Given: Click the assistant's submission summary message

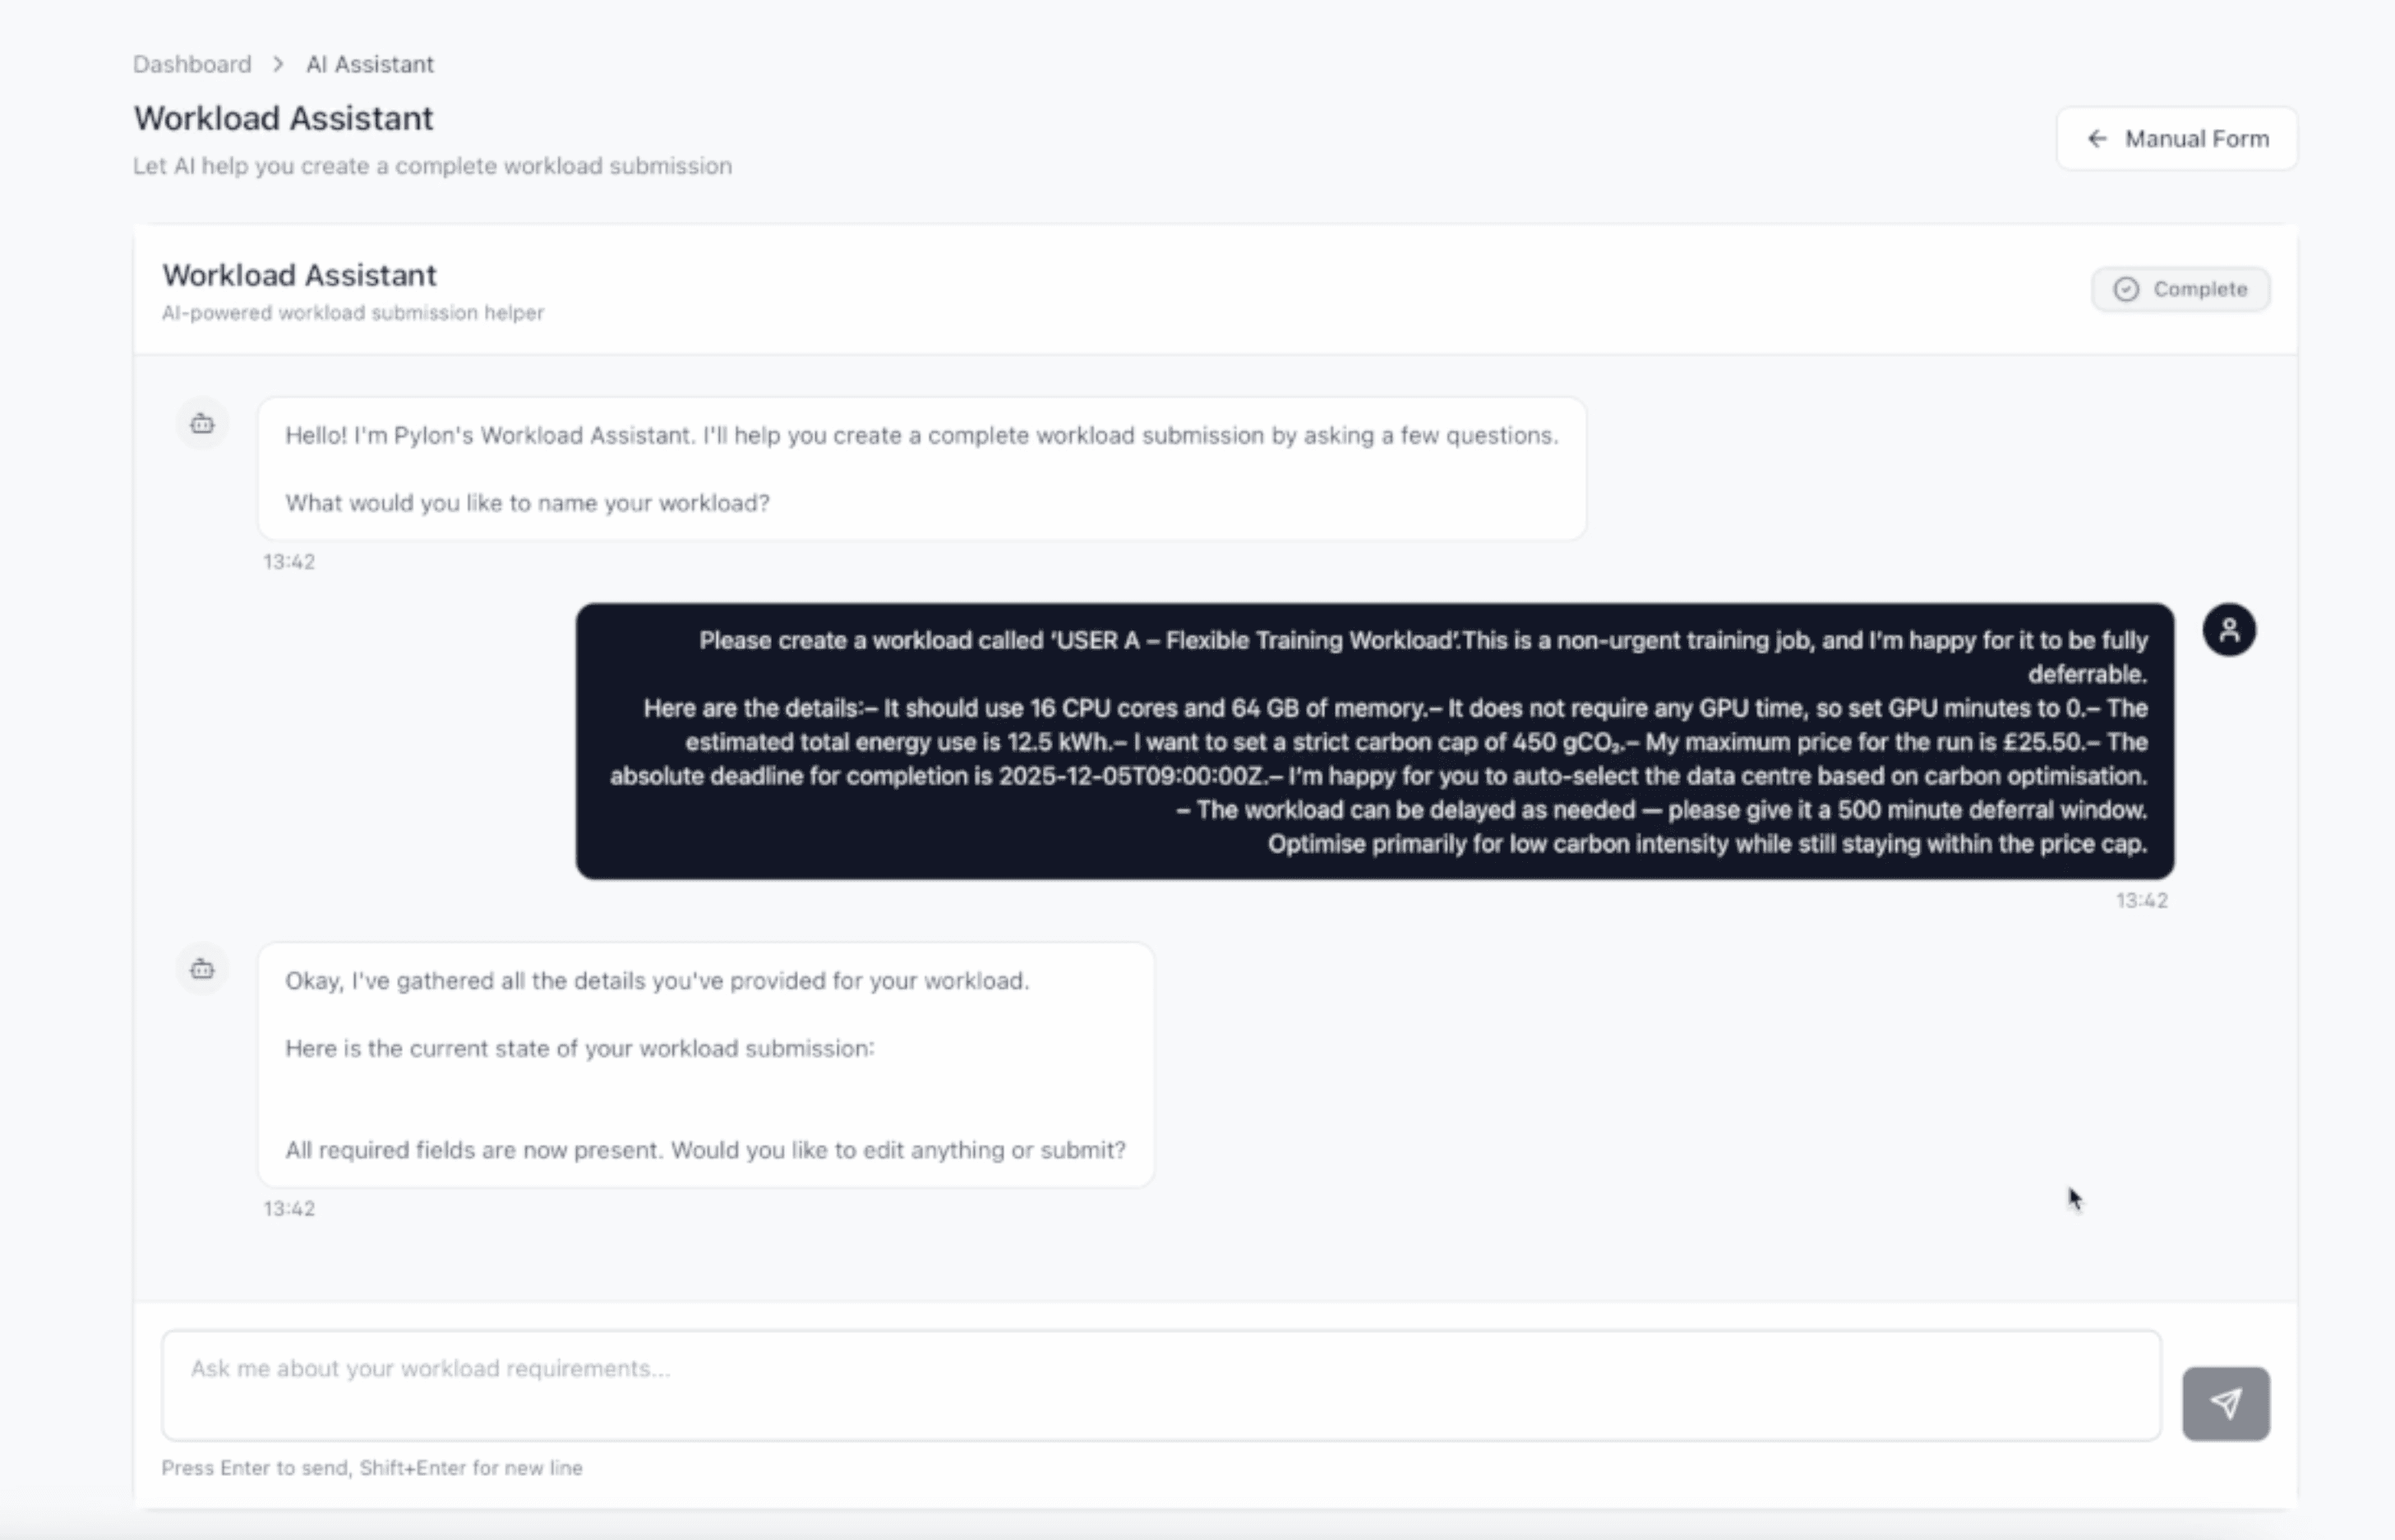Looking at the screenshot, I should pyautogui.click(x=705, y=1065).
